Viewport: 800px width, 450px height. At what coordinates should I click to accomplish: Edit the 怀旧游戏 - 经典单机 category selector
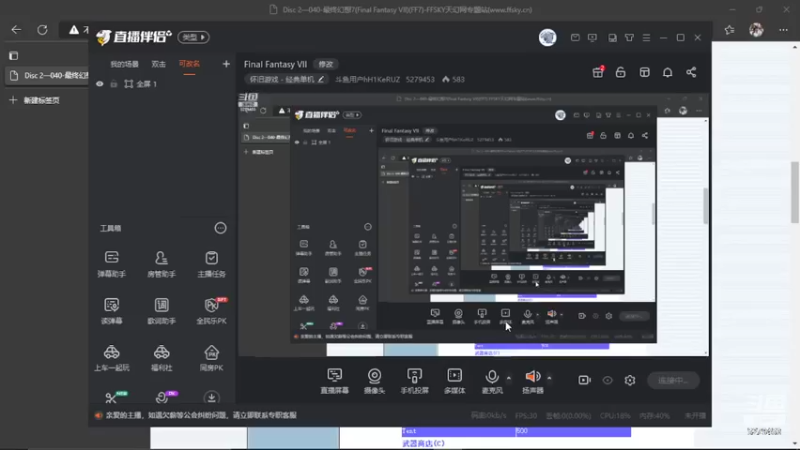click(287, 79)
